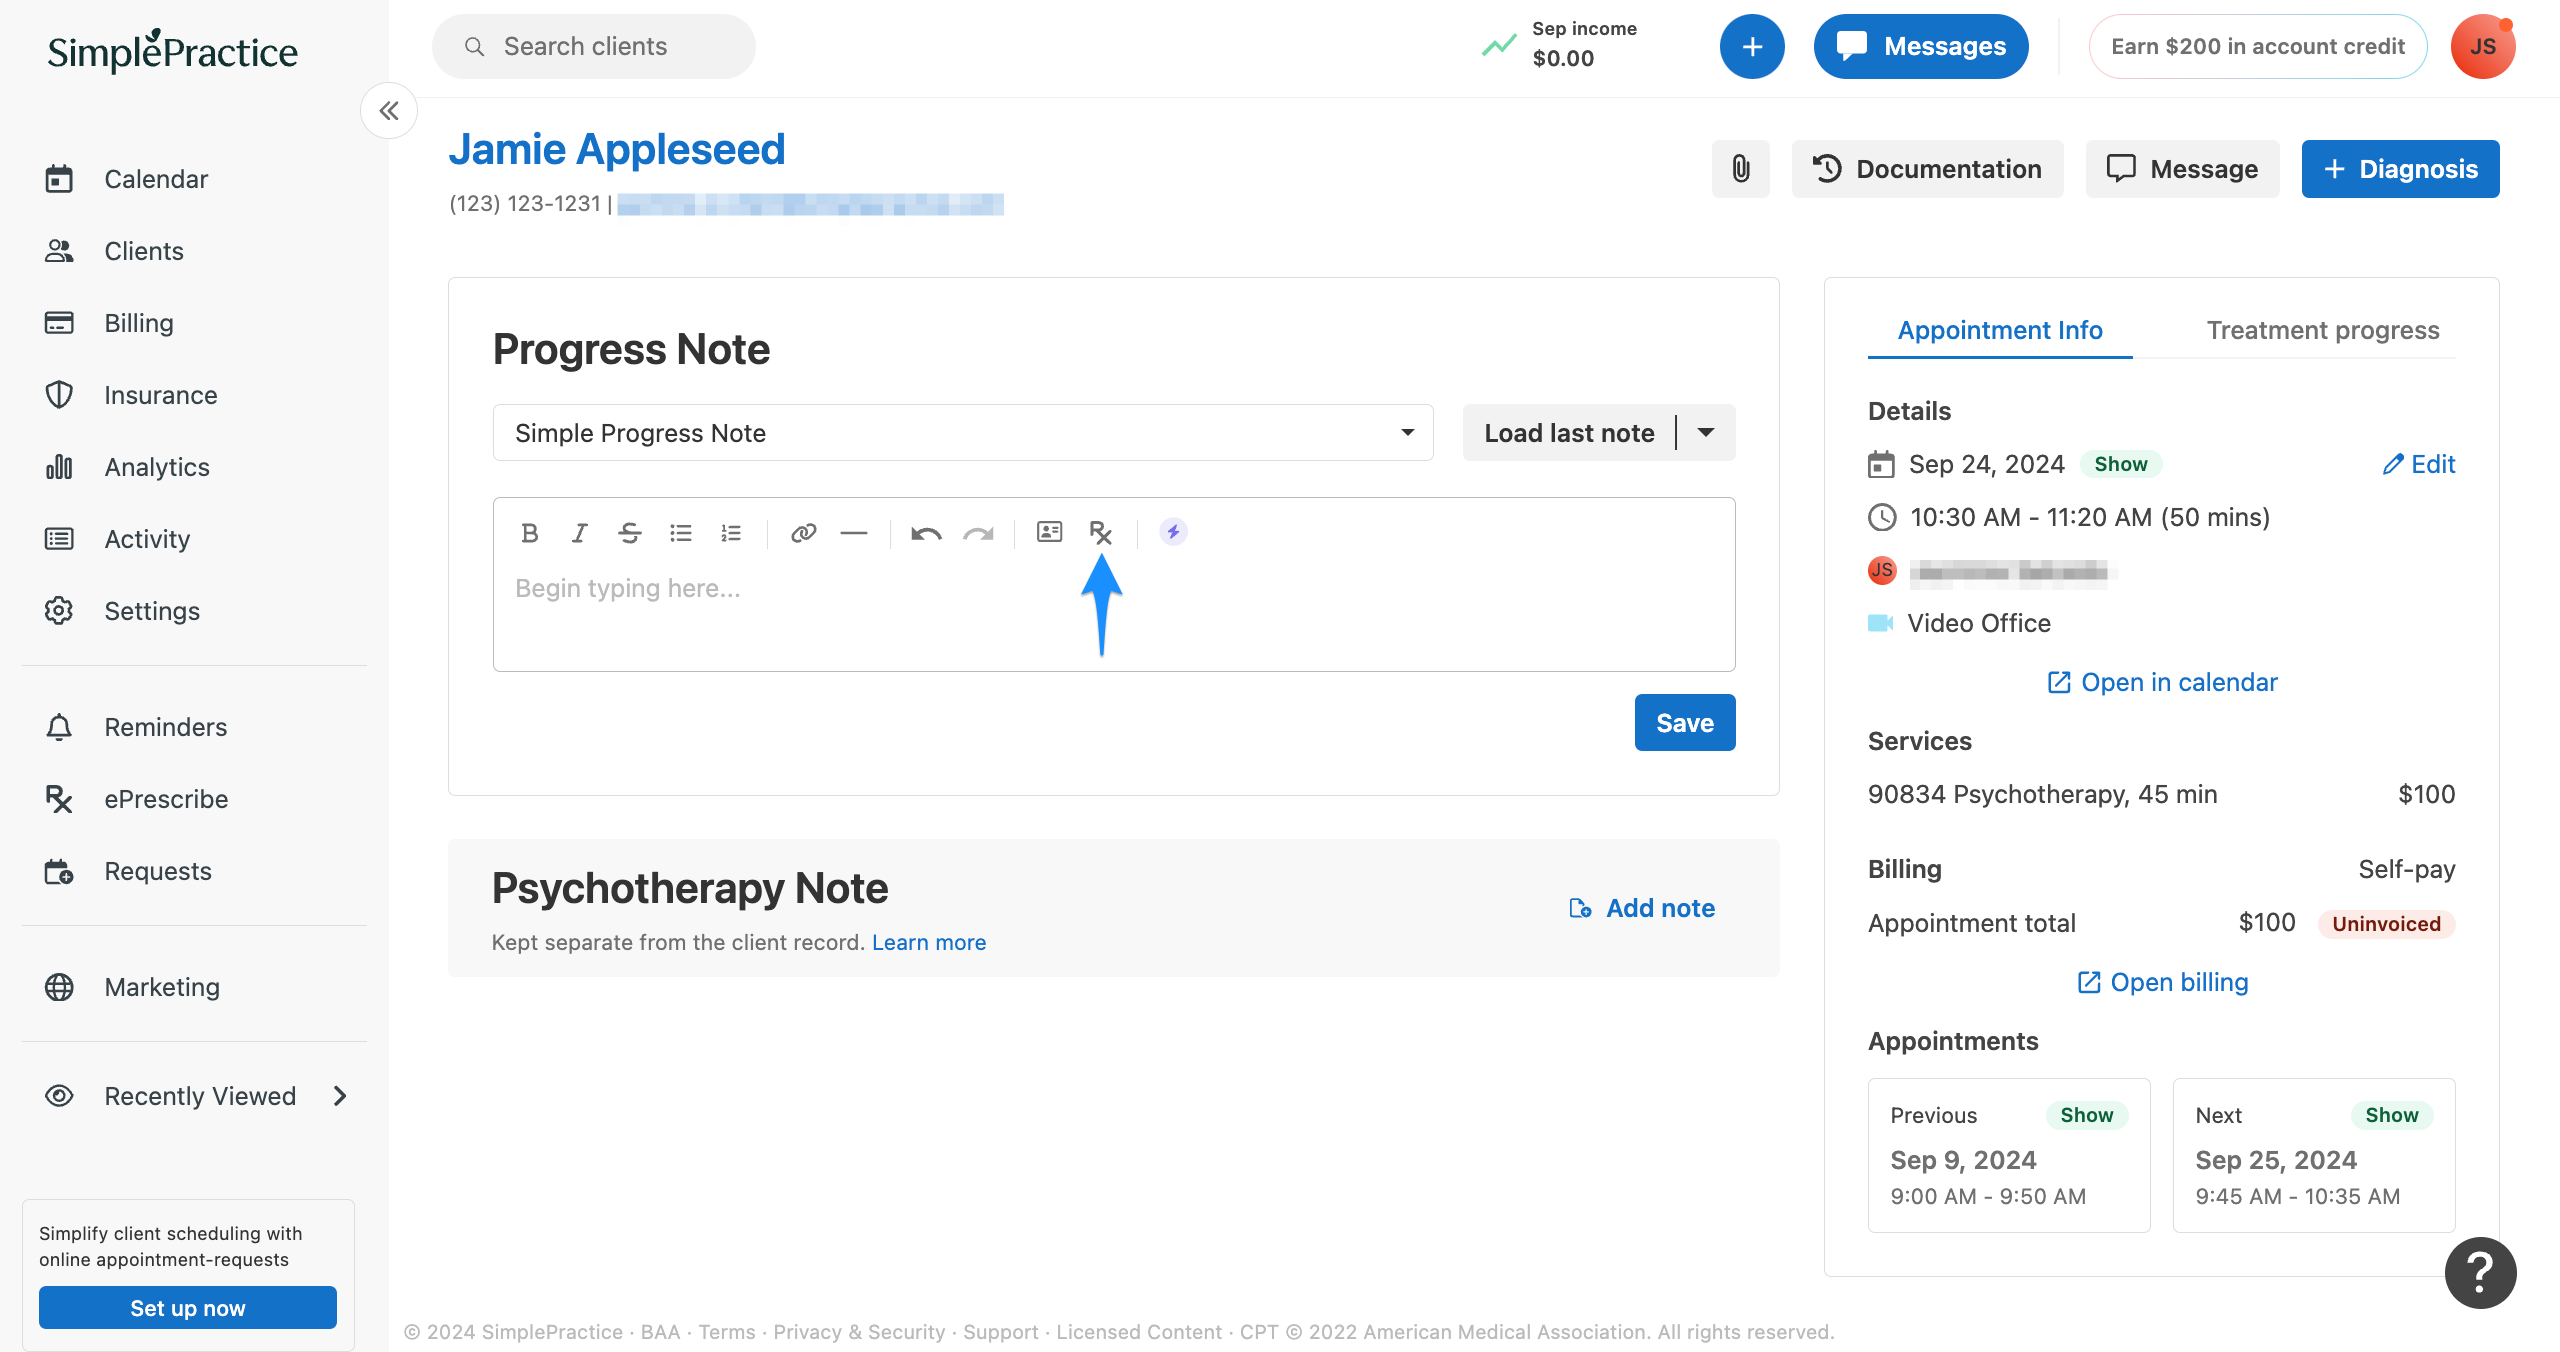
Task: Click the lightning snippet icon in the toolbar
Action: tap(1172, 533)
